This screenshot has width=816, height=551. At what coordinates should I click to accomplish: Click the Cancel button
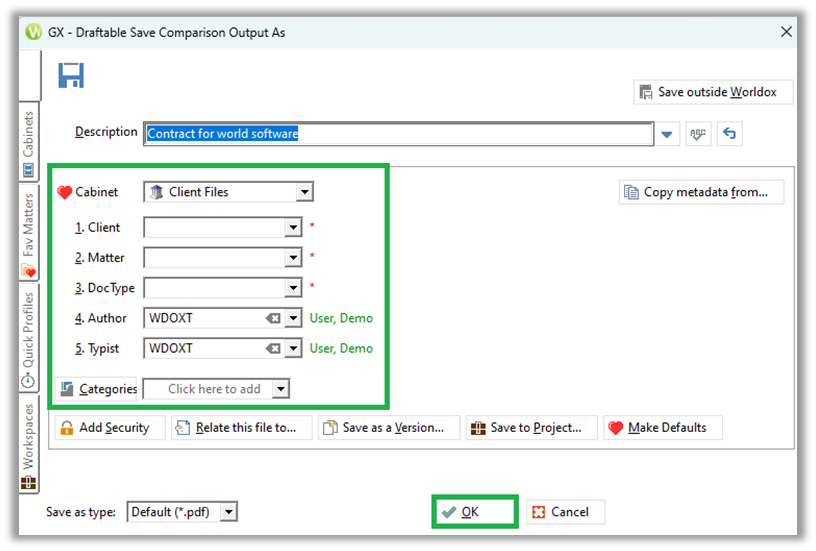(x=565, y=512)
